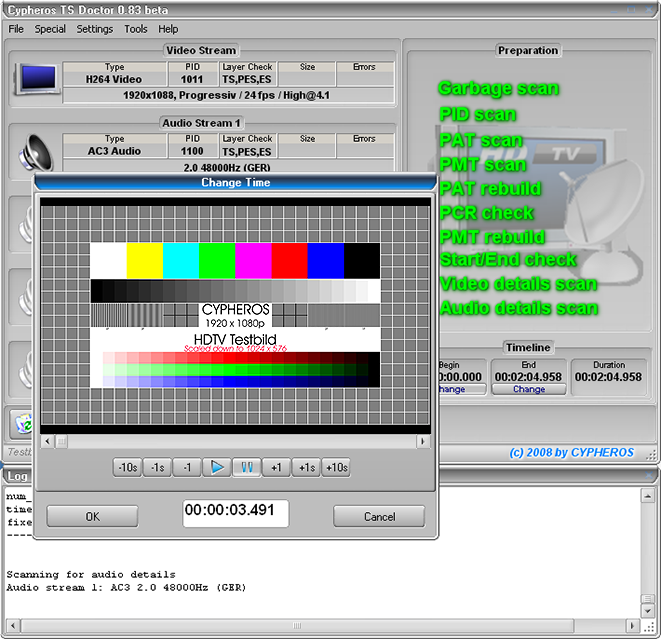Click the Audio stream 1 log line
The image size is (661, 639).
pos(126,588)
